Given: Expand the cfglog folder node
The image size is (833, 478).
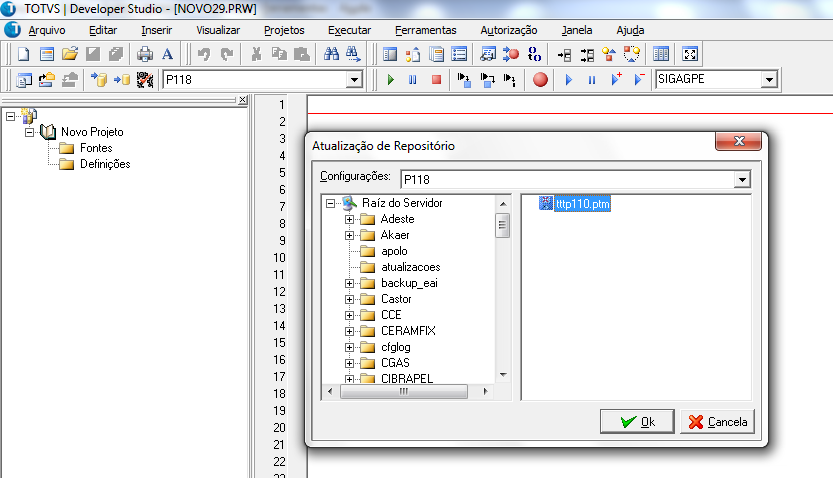Looking at the screenshot, I should tap(349, 347).
